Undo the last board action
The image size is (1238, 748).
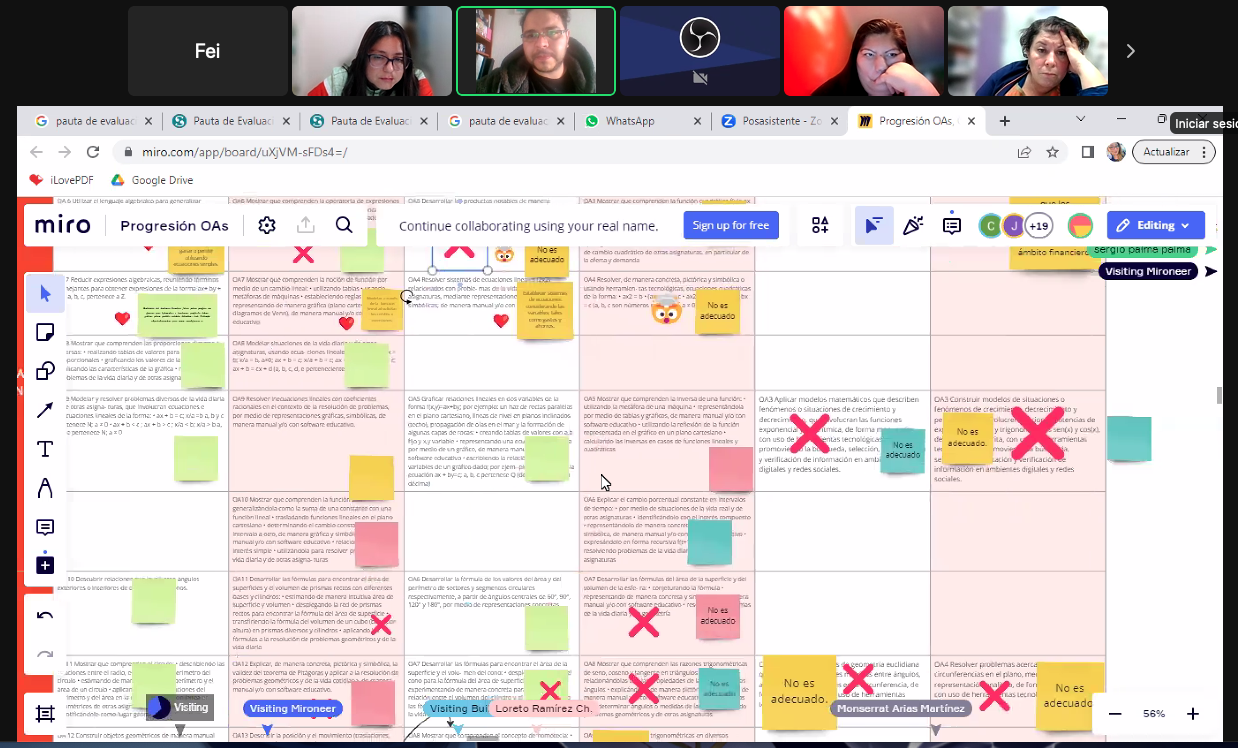click(x=45, y=615)
